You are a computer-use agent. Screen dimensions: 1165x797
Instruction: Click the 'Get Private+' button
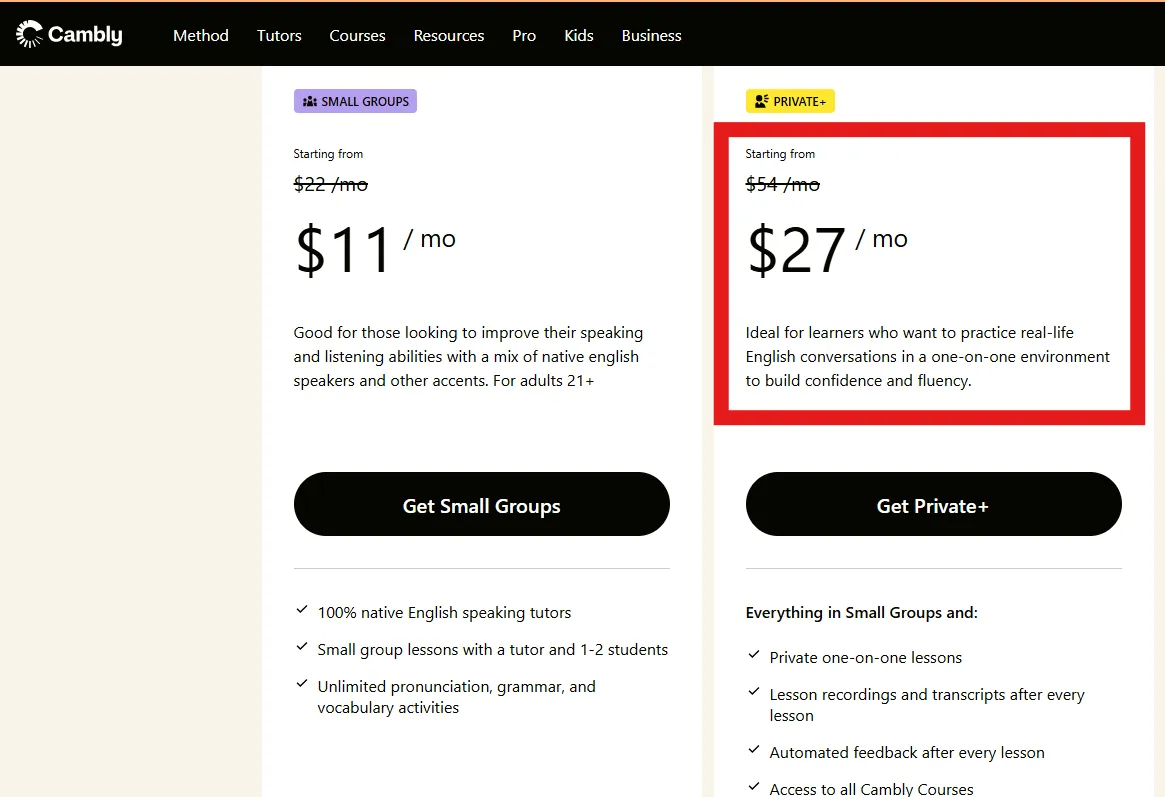pos(932,505)
